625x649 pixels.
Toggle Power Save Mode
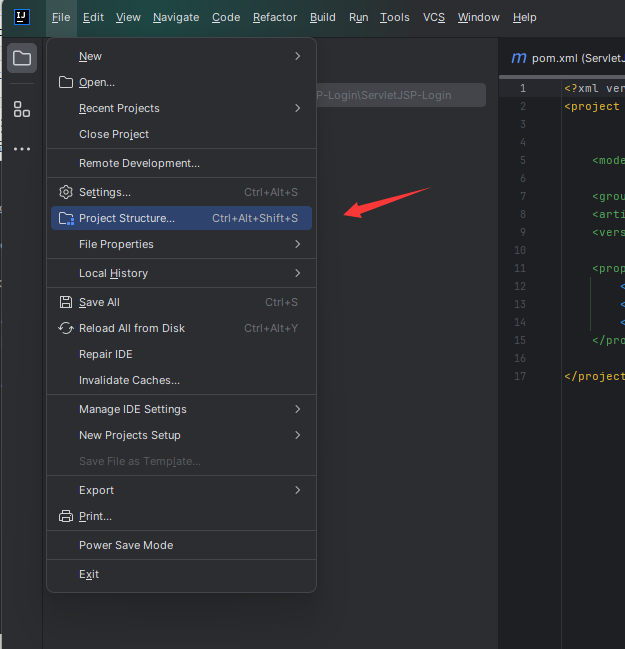(x=126, y=545)
